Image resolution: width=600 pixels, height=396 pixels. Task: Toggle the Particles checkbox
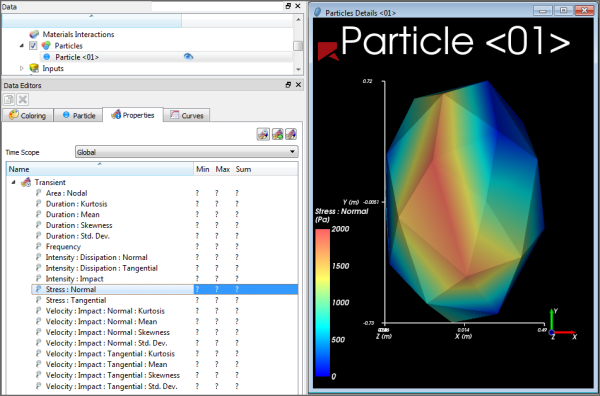33,46
